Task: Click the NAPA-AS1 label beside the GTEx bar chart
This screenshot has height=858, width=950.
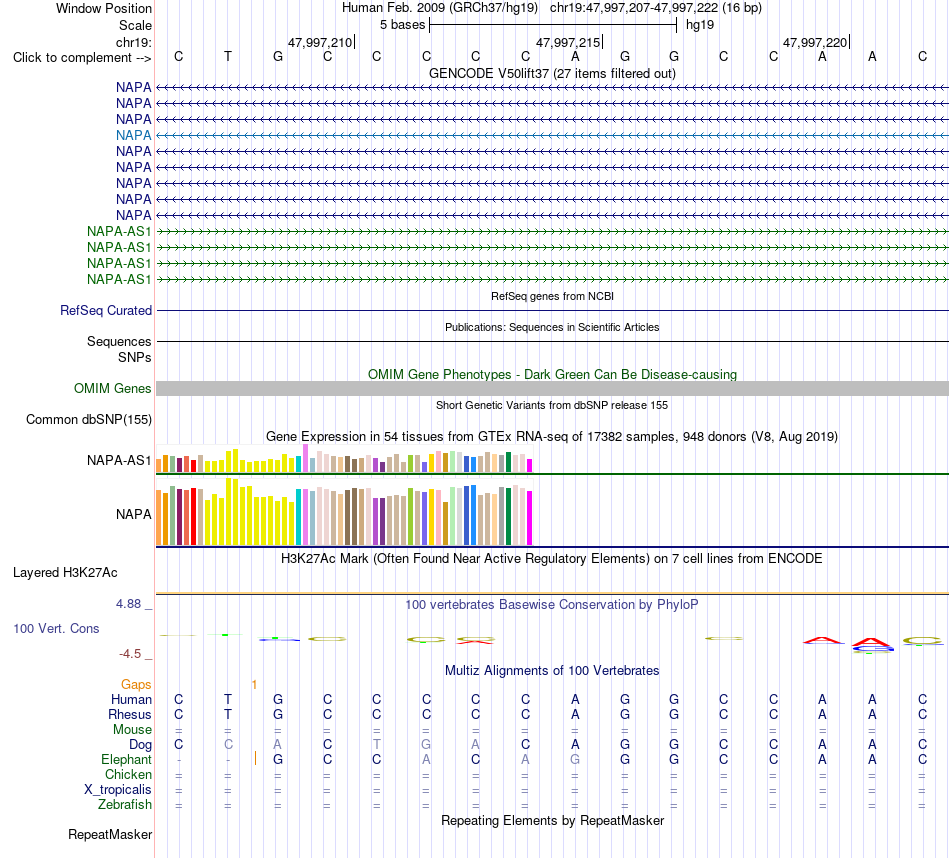Action: click(119, 461)
